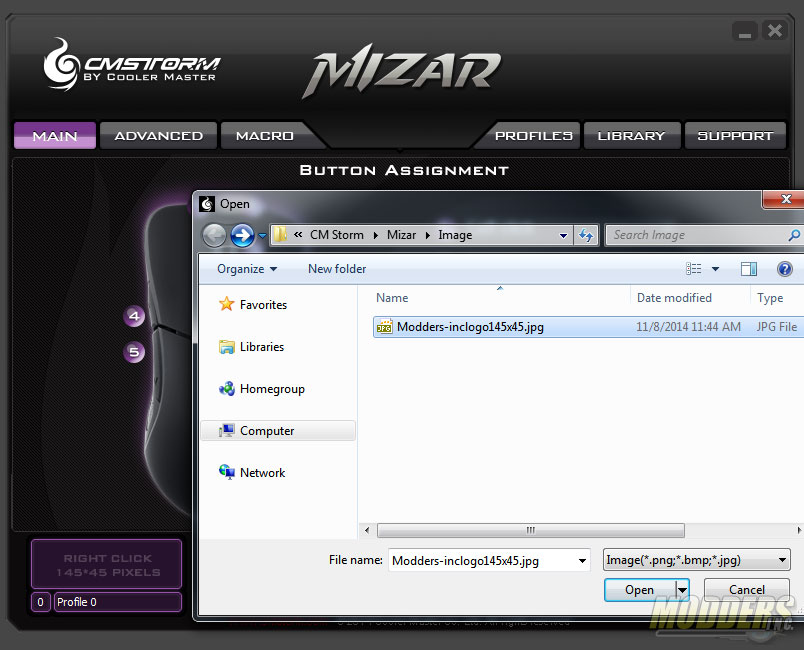Open the ADVANCED tab
The width and height of the screenshot is (804, 650).
(x=158, y=136)
